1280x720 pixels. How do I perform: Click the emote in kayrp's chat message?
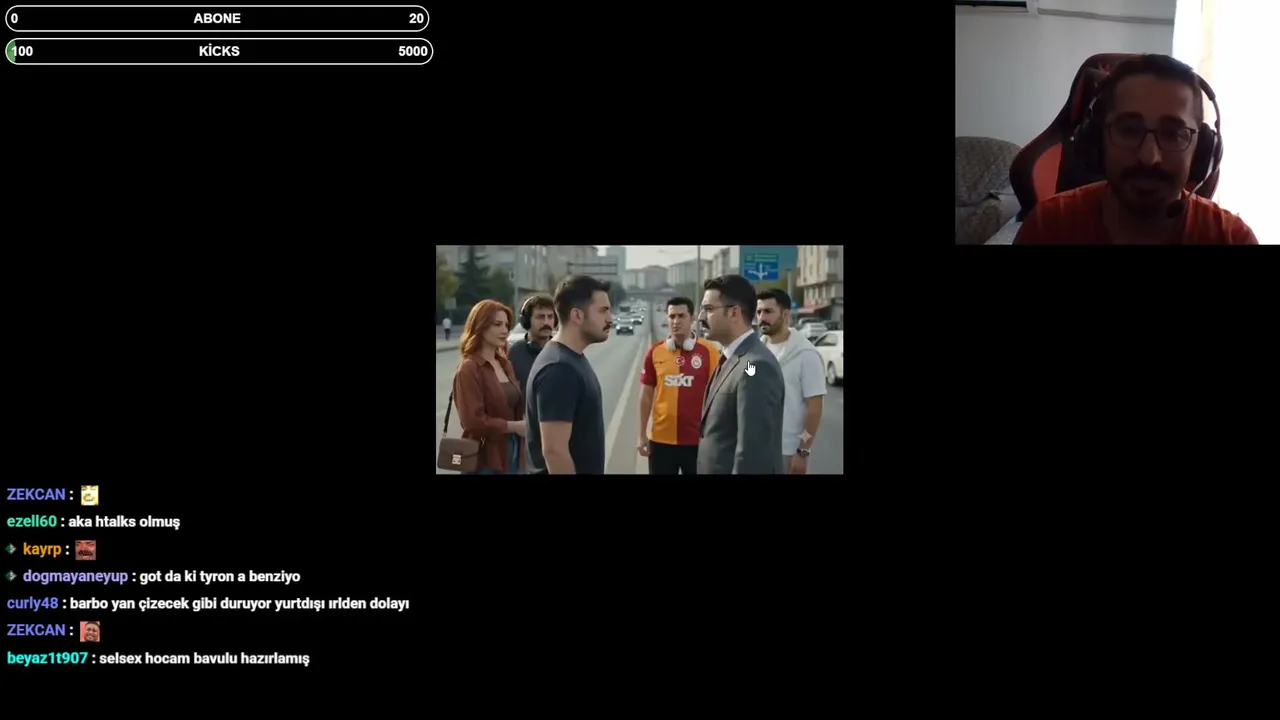(85, 550)
